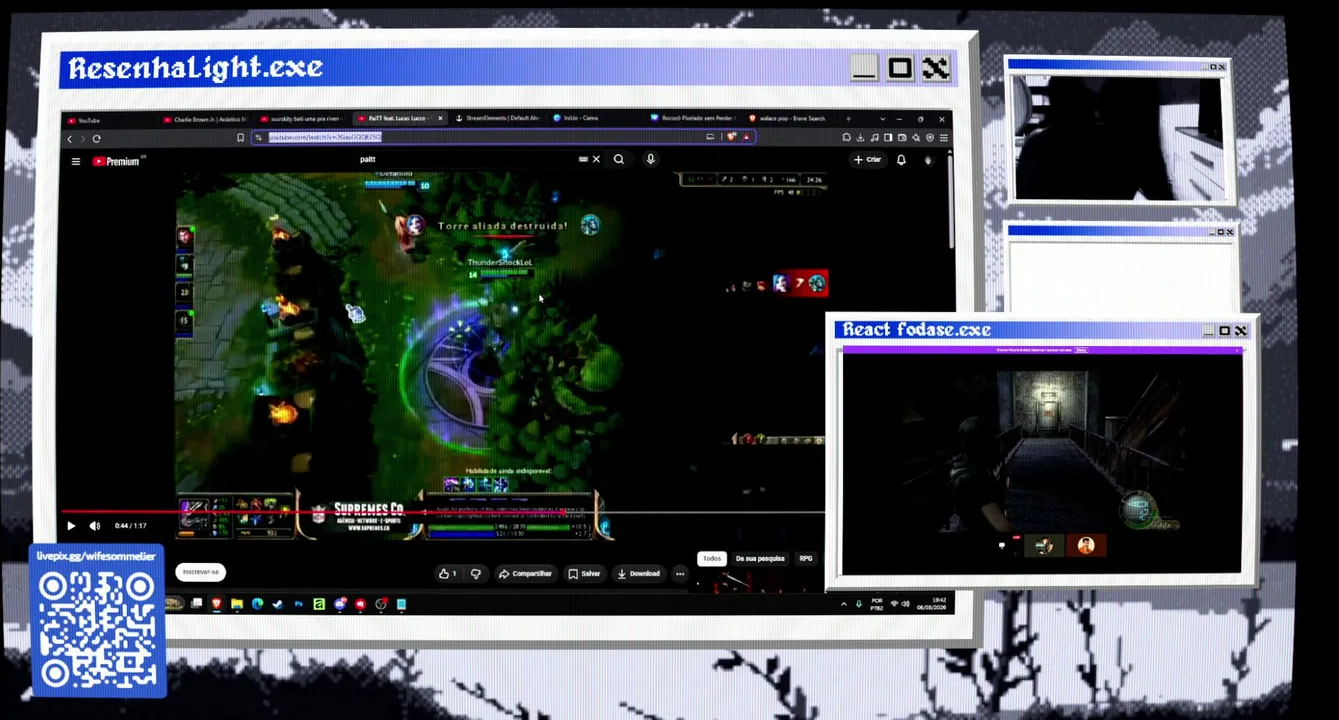Open Steam from the taskbar
The image size is (1339, 720).
(x=277, y=604)
